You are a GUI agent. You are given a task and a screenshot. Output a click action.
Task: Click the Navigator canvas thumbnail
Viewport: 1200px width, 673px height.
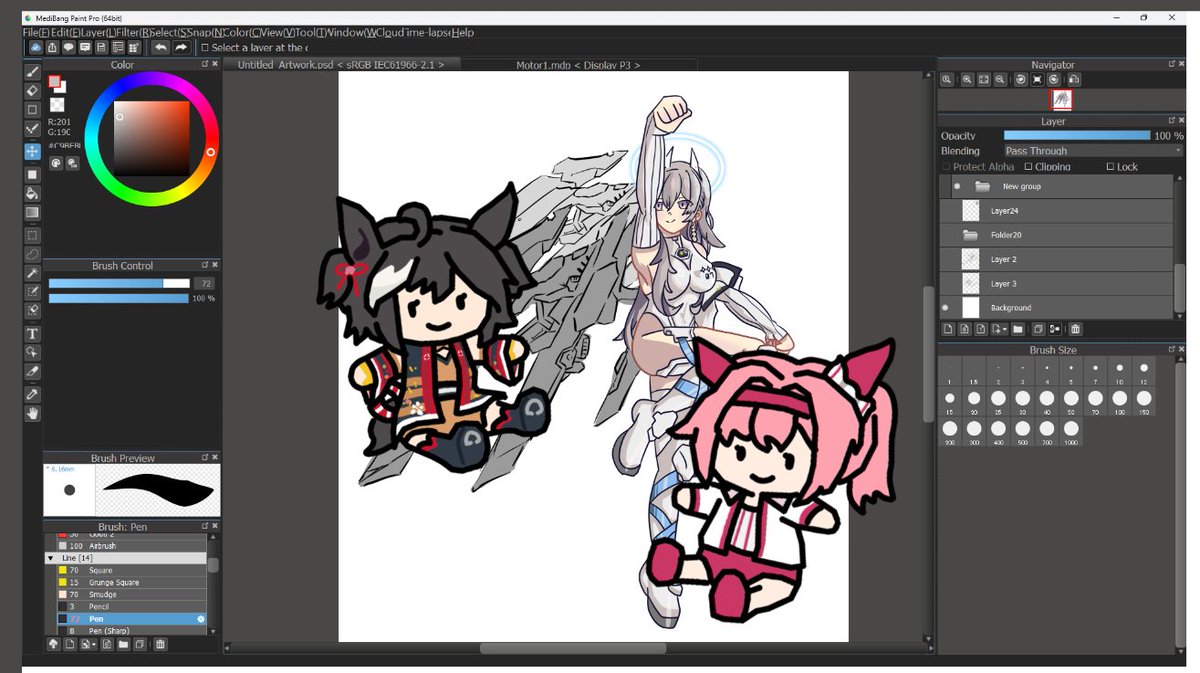coord(1061,99)
